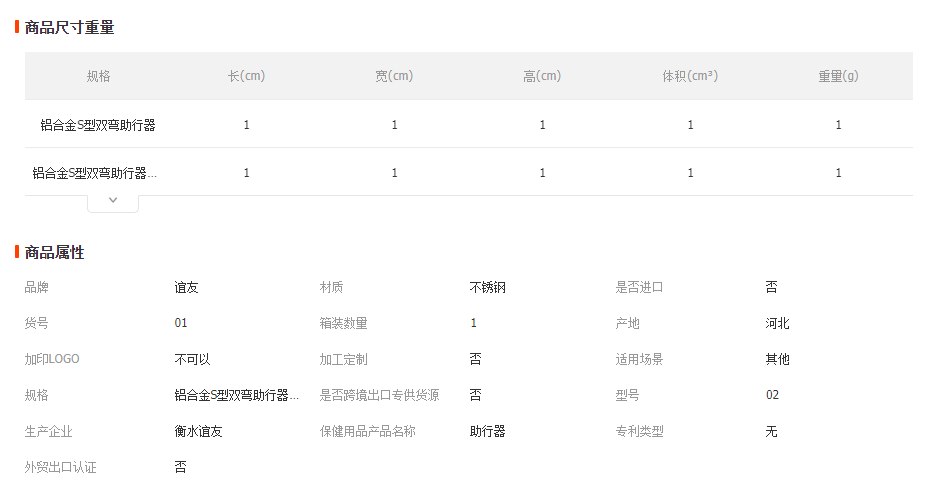Select the 宽(cm) column header
Viewport: 935px width, 483px height.
coord(394,76)
